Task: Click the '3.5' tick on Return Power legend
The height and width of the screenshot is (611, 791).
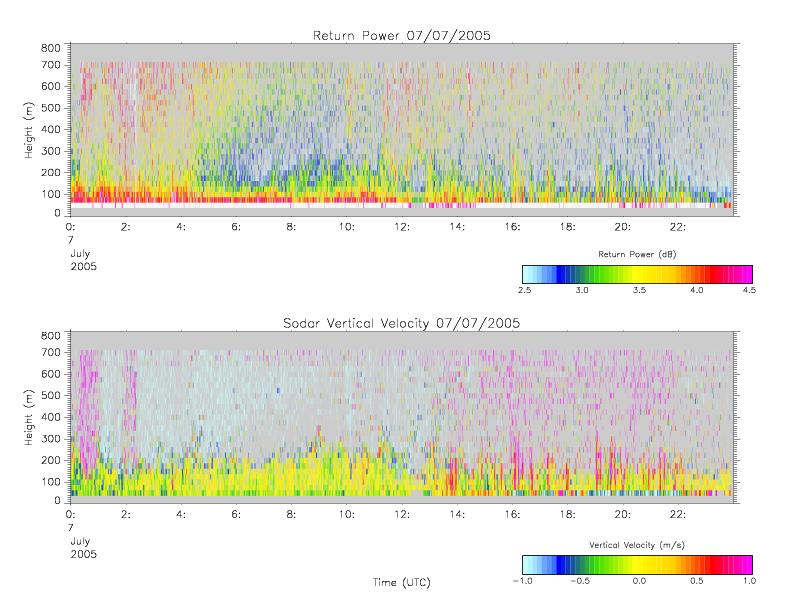Action: pyautogui.click(x=639, y=290)
